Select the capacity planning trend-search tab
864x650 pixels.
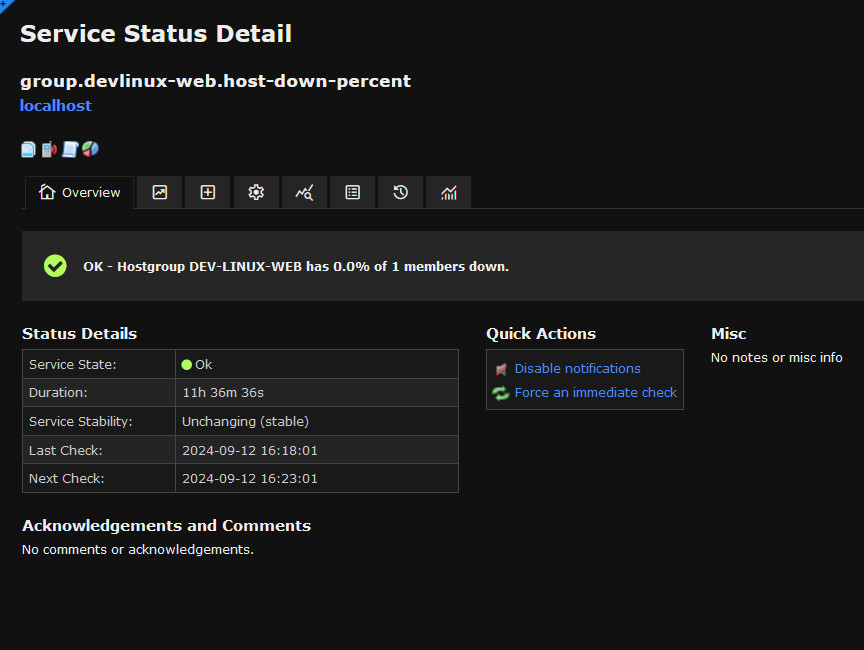point(304,192)
